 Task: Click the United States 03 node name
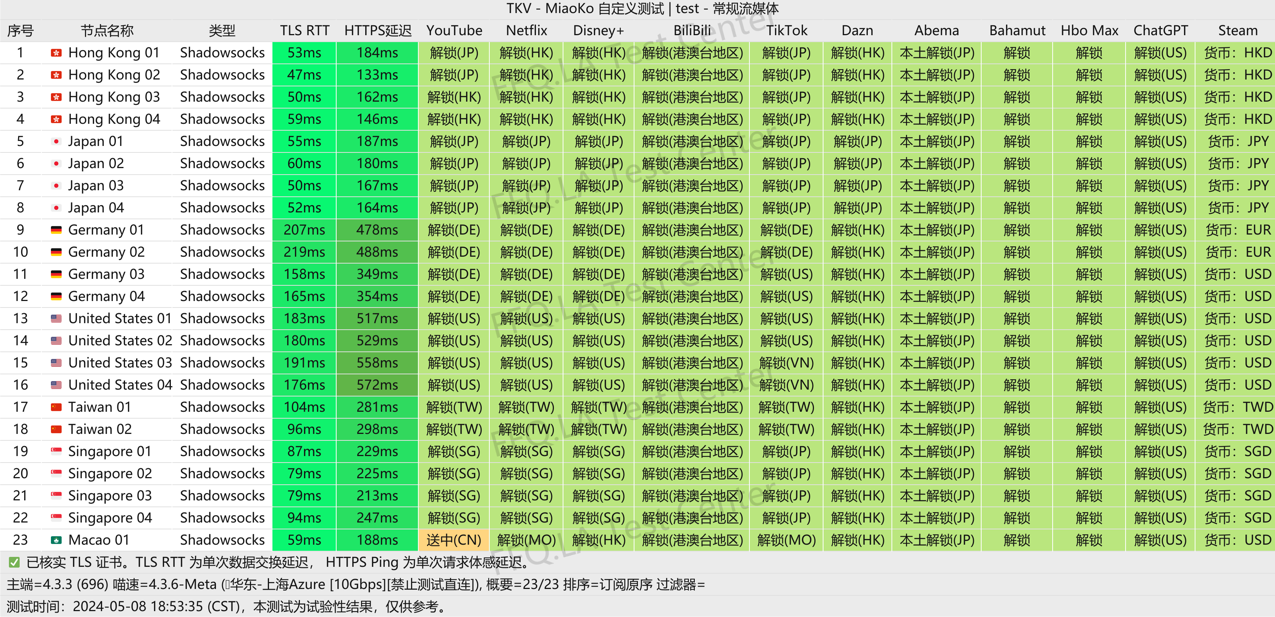pyautogui.click(x=120, y=363)
